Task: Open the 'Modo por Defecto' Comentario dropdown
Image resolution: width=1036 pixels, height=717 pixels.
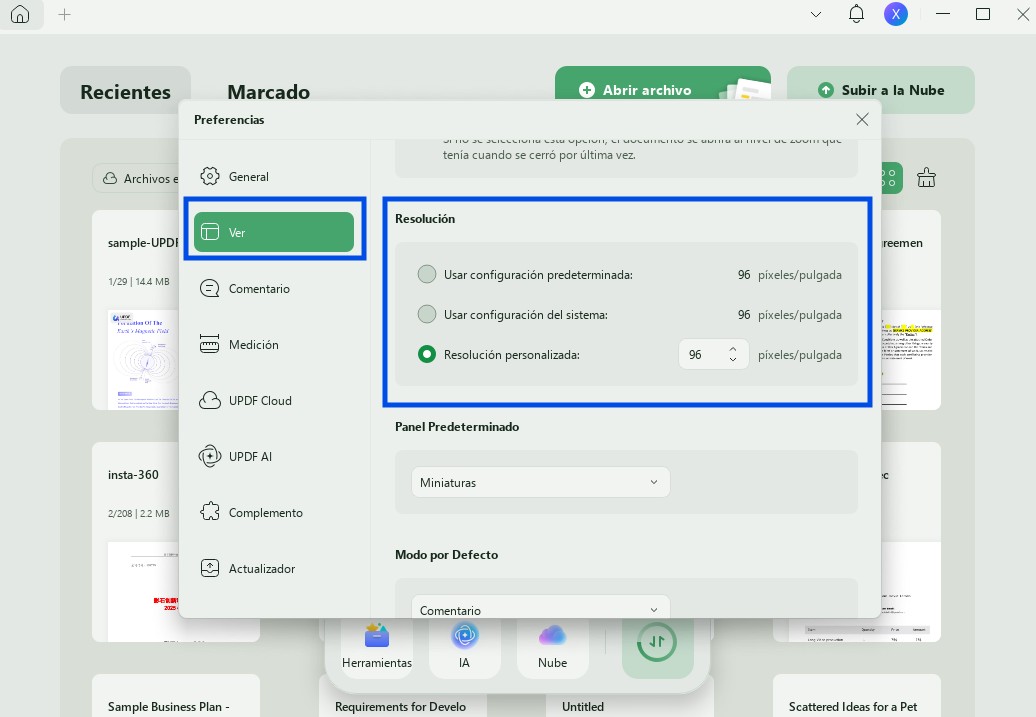Action: pos(539,608)
